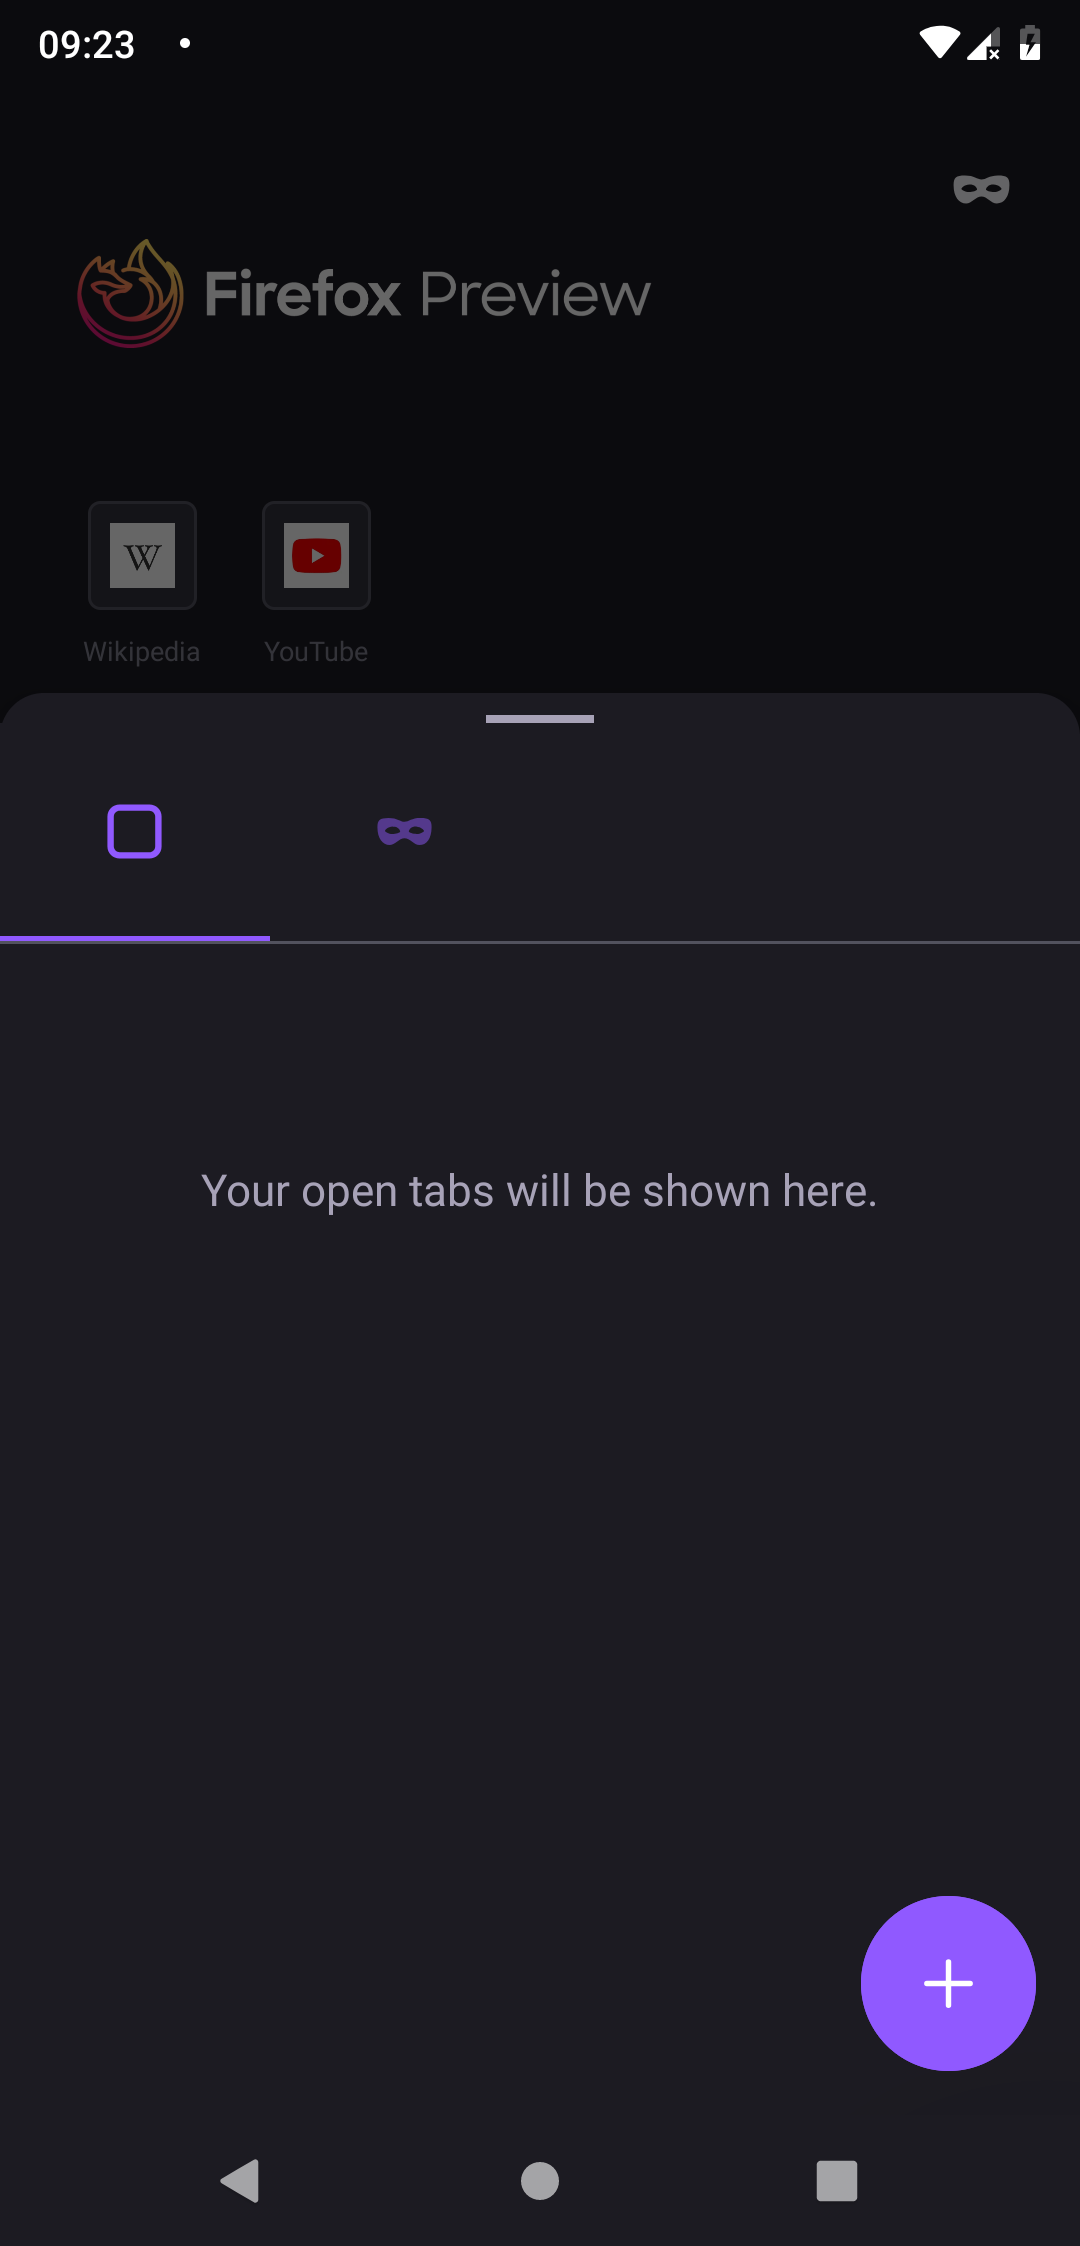The image size is (1080, 2246).
Task: Tap the Android back navigation triangle
Action: (x=241, y=2181)
